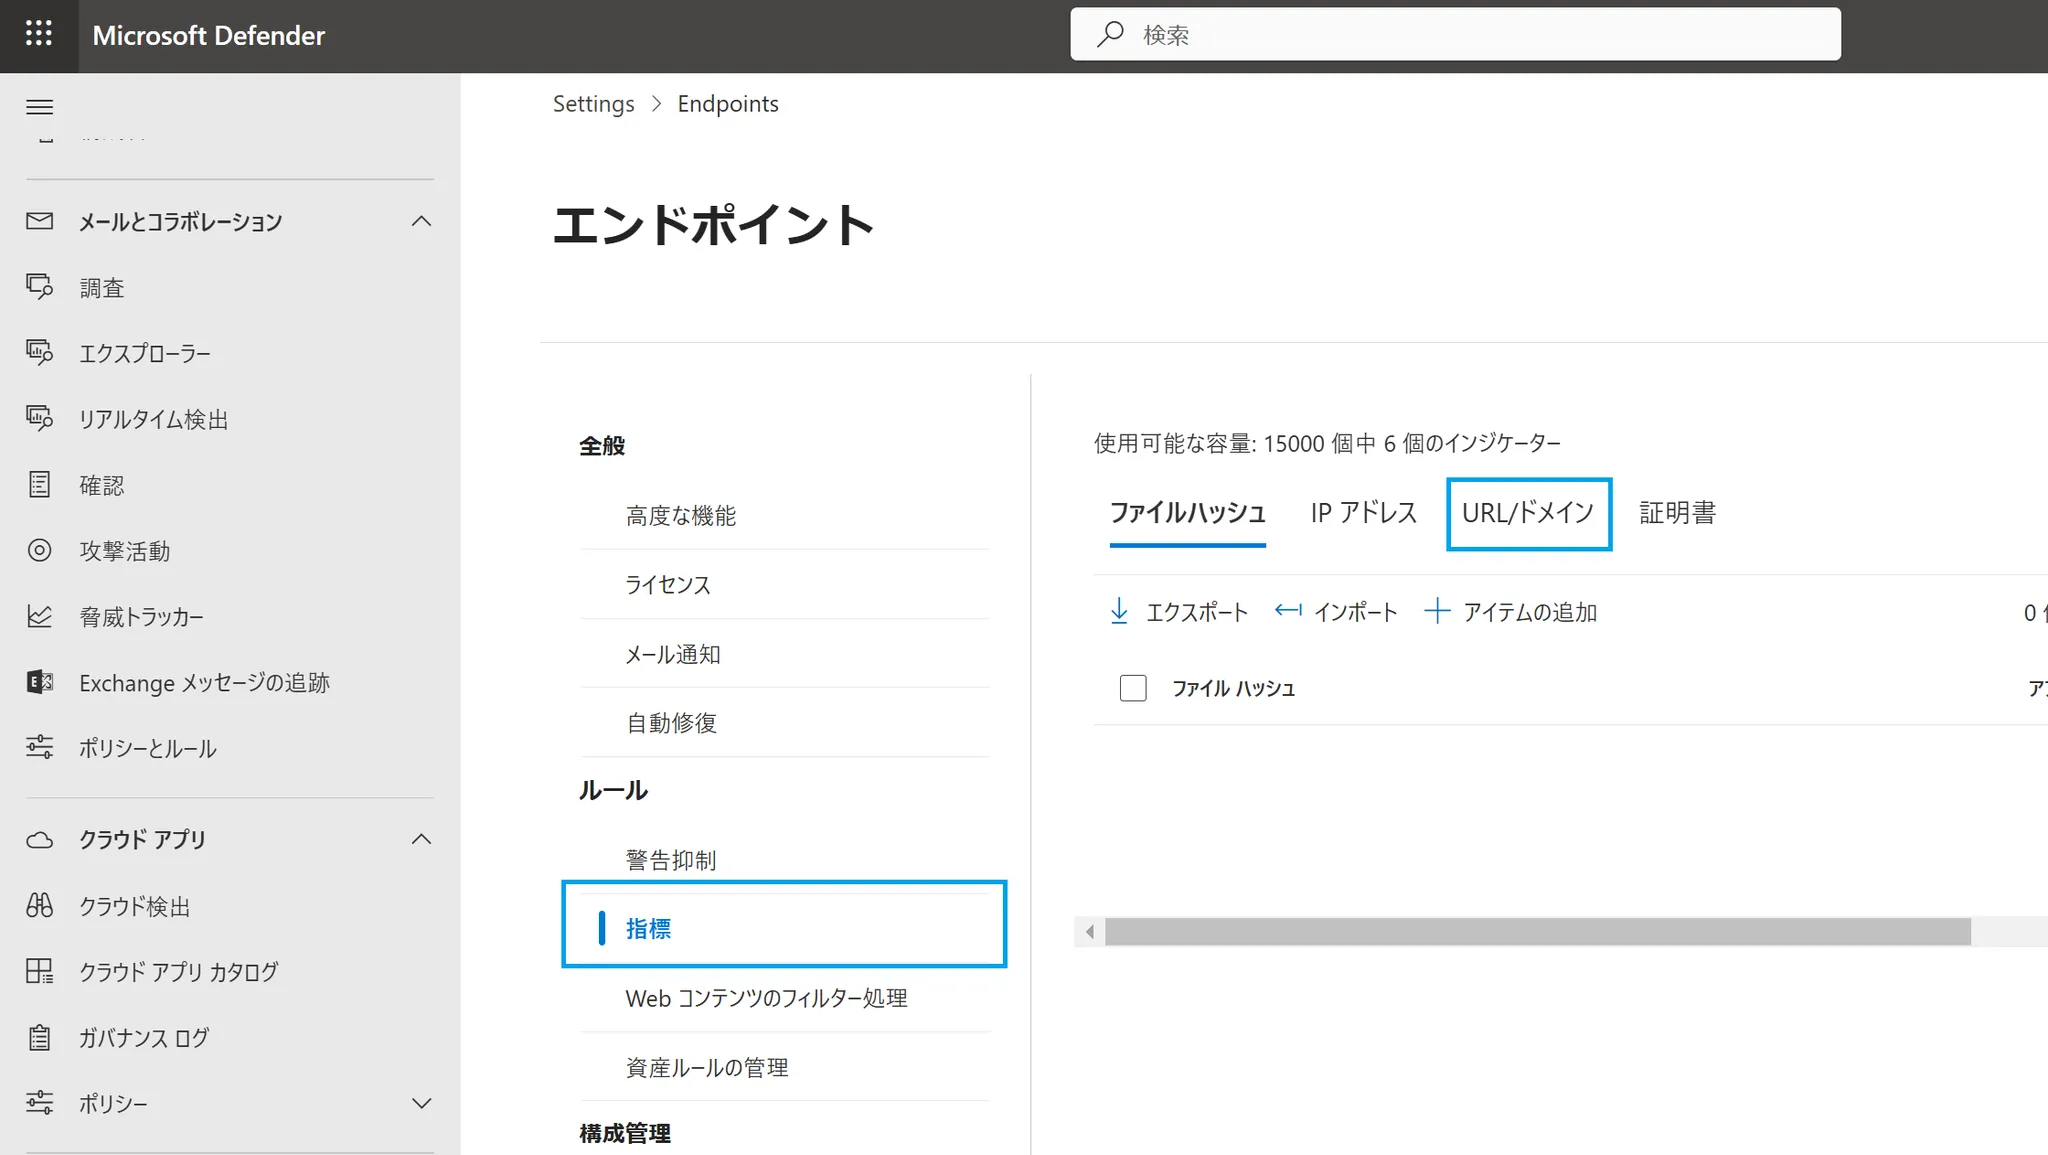Select all via ファイル ハッシュ header checkbox

pos(1133,688)
